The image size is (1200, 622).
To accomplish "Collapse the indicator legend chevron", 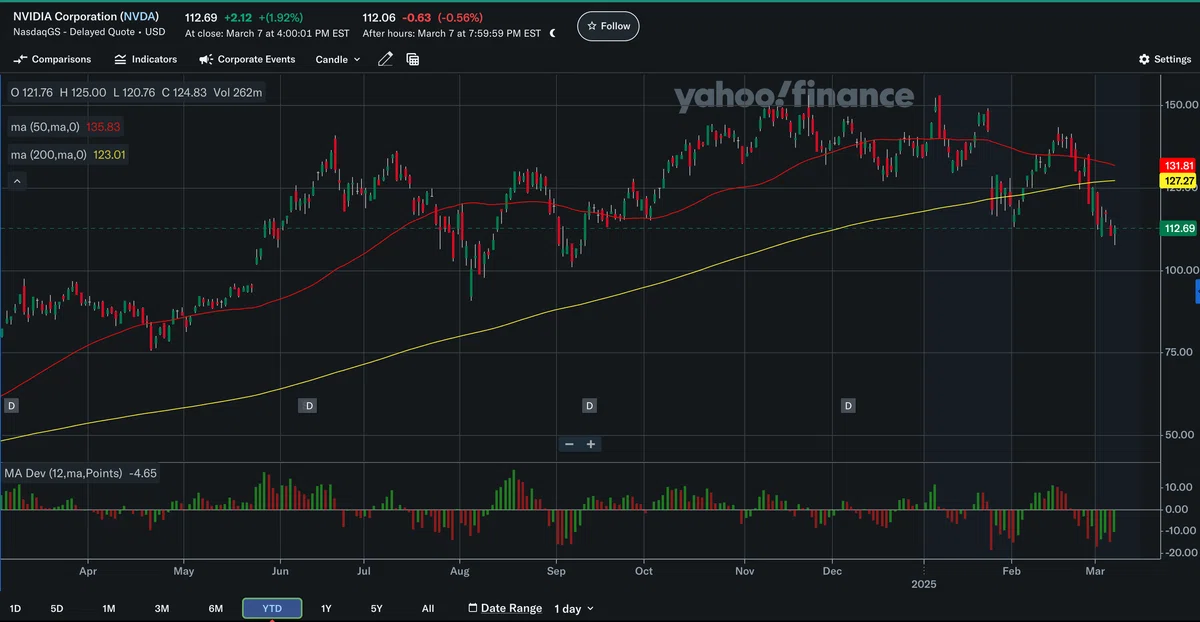I will [16, 181].
